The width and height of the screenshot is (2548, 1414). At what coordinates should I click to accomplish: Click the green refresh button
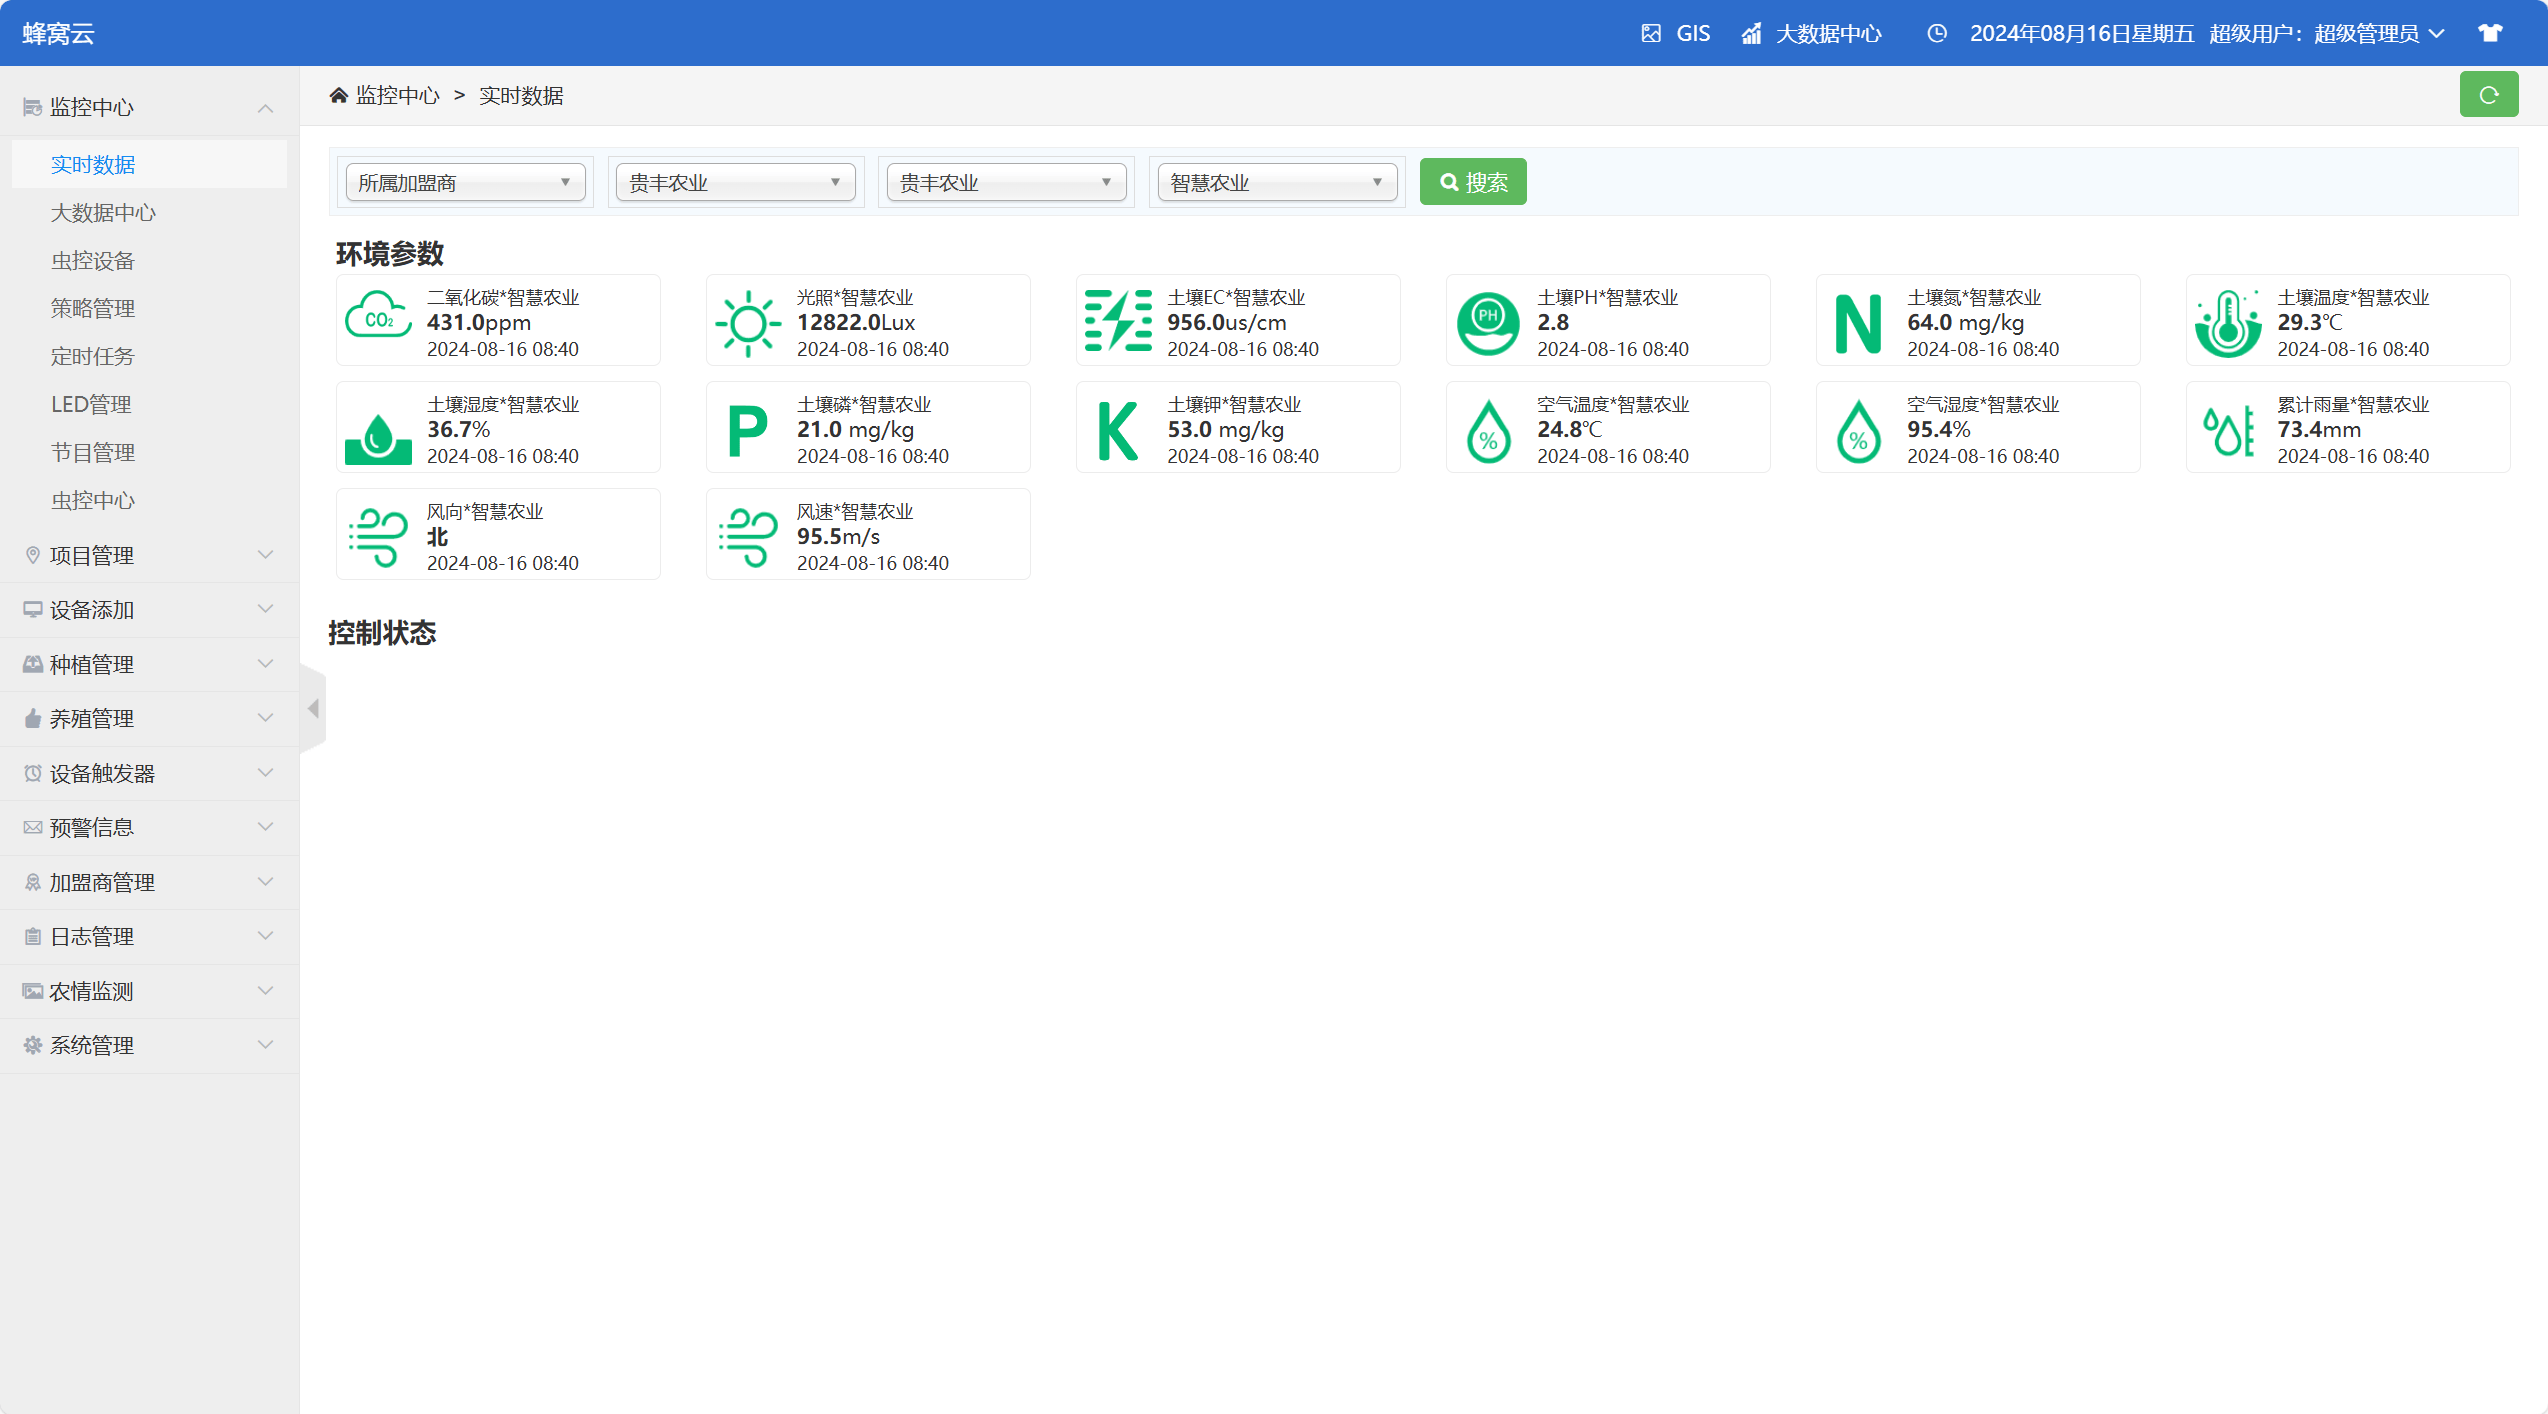point(2489,95)
